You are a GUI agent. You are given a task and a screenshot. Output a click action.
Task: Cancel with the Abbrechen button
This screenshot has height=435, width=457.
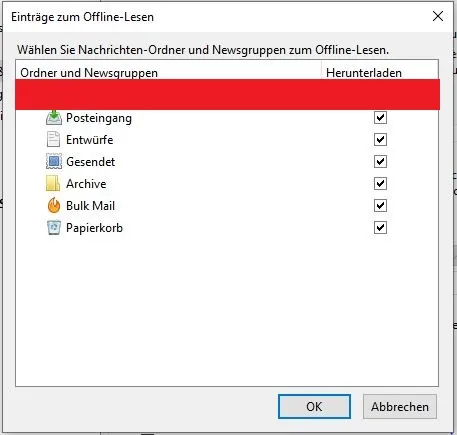pyautogui.click(x=400, y=406)
